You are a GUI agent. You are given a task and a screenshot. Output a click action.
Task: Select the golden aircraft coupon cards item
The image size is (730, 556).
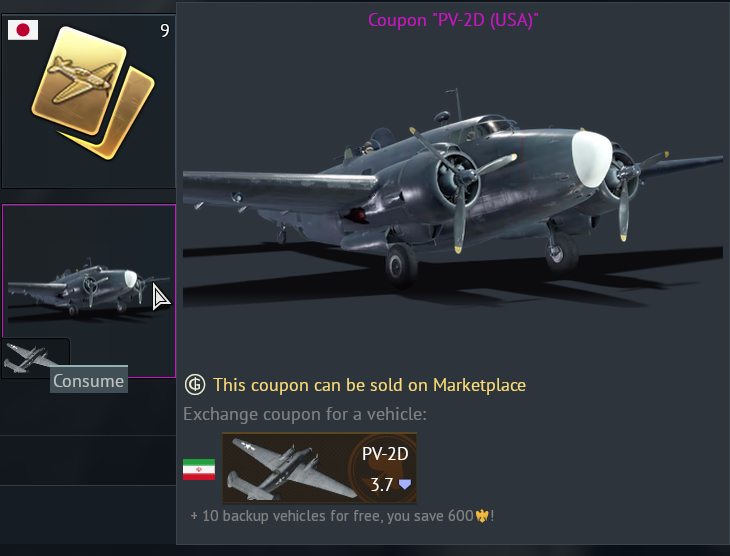(93, 92)
